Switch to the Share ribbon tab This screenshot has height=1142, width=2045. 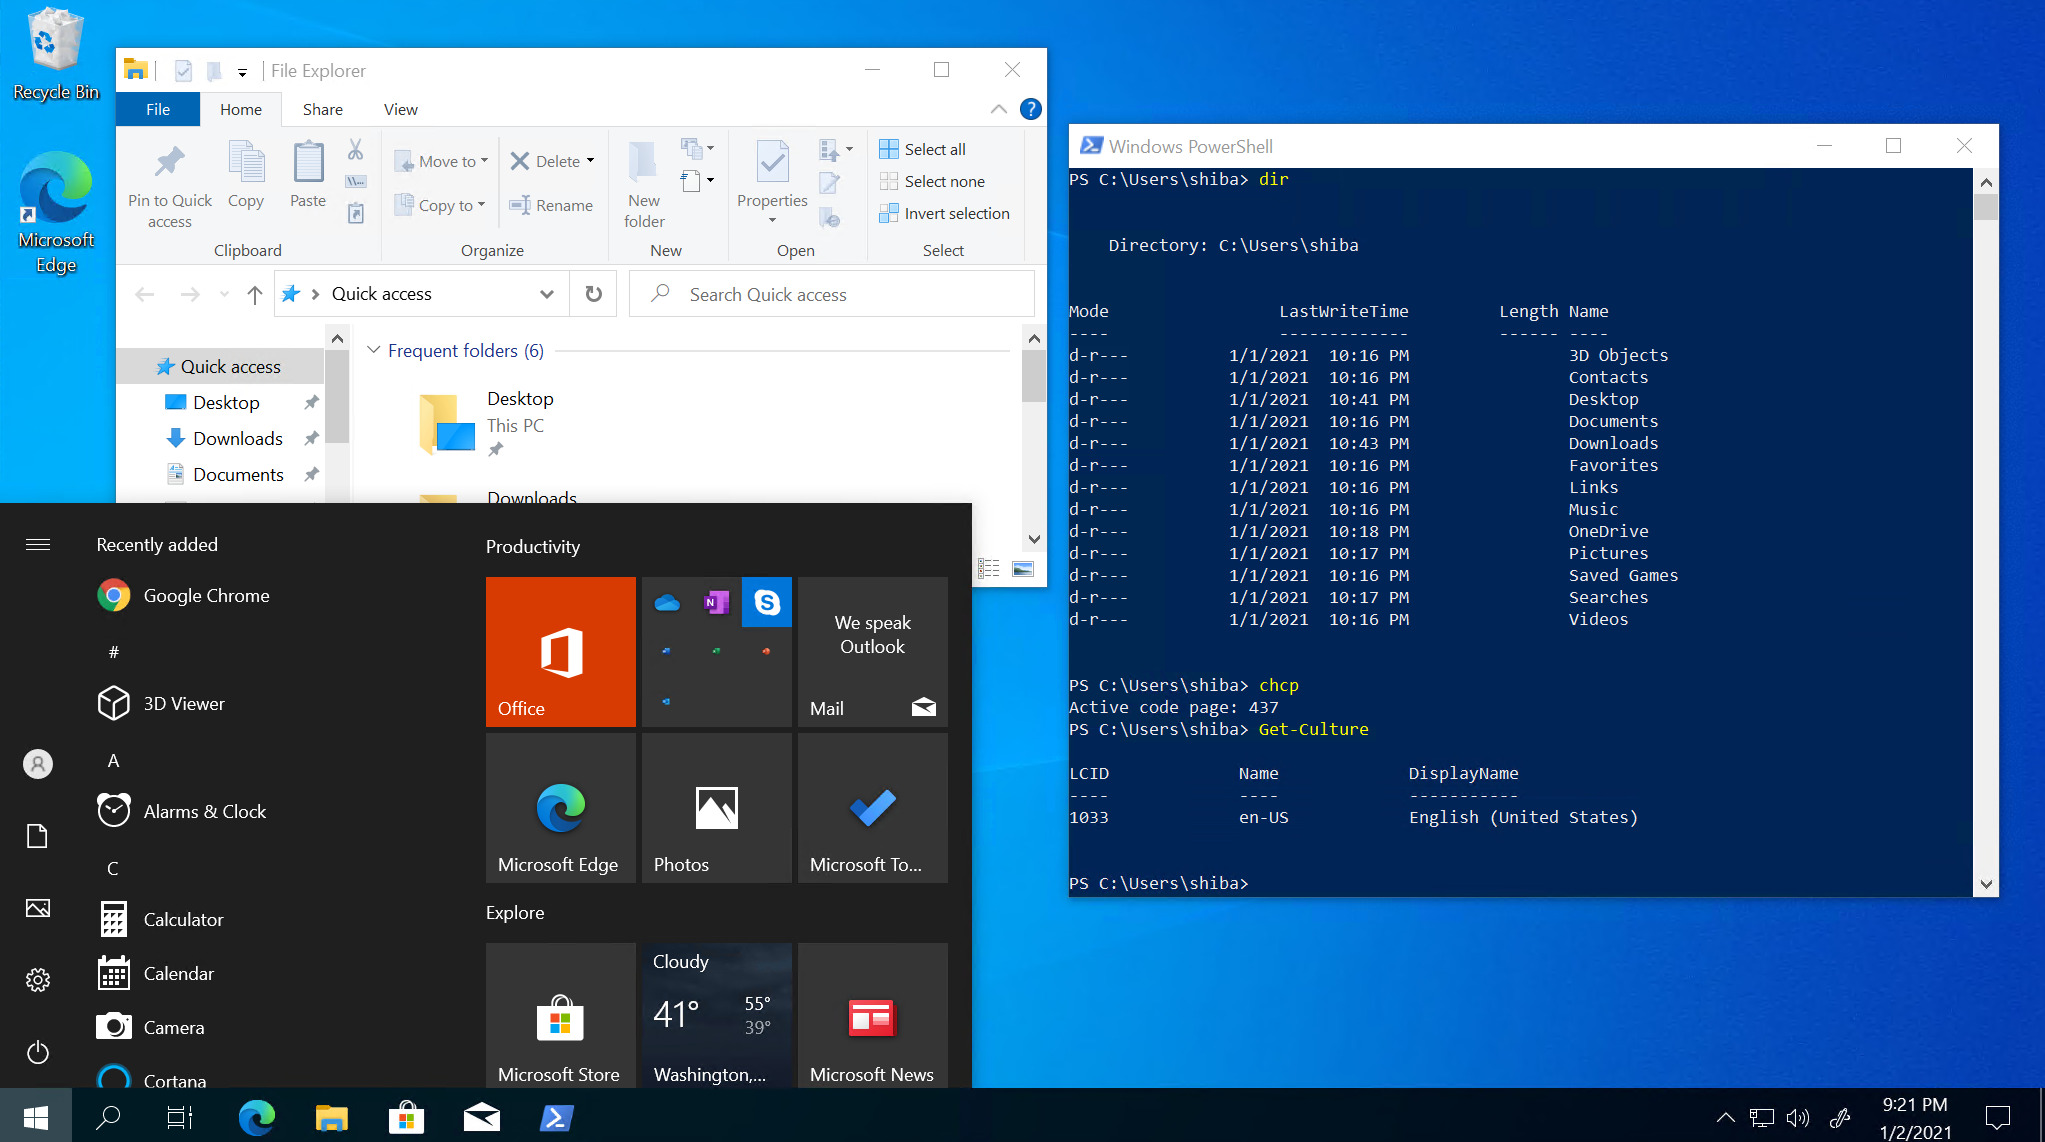tap(323, 109)
